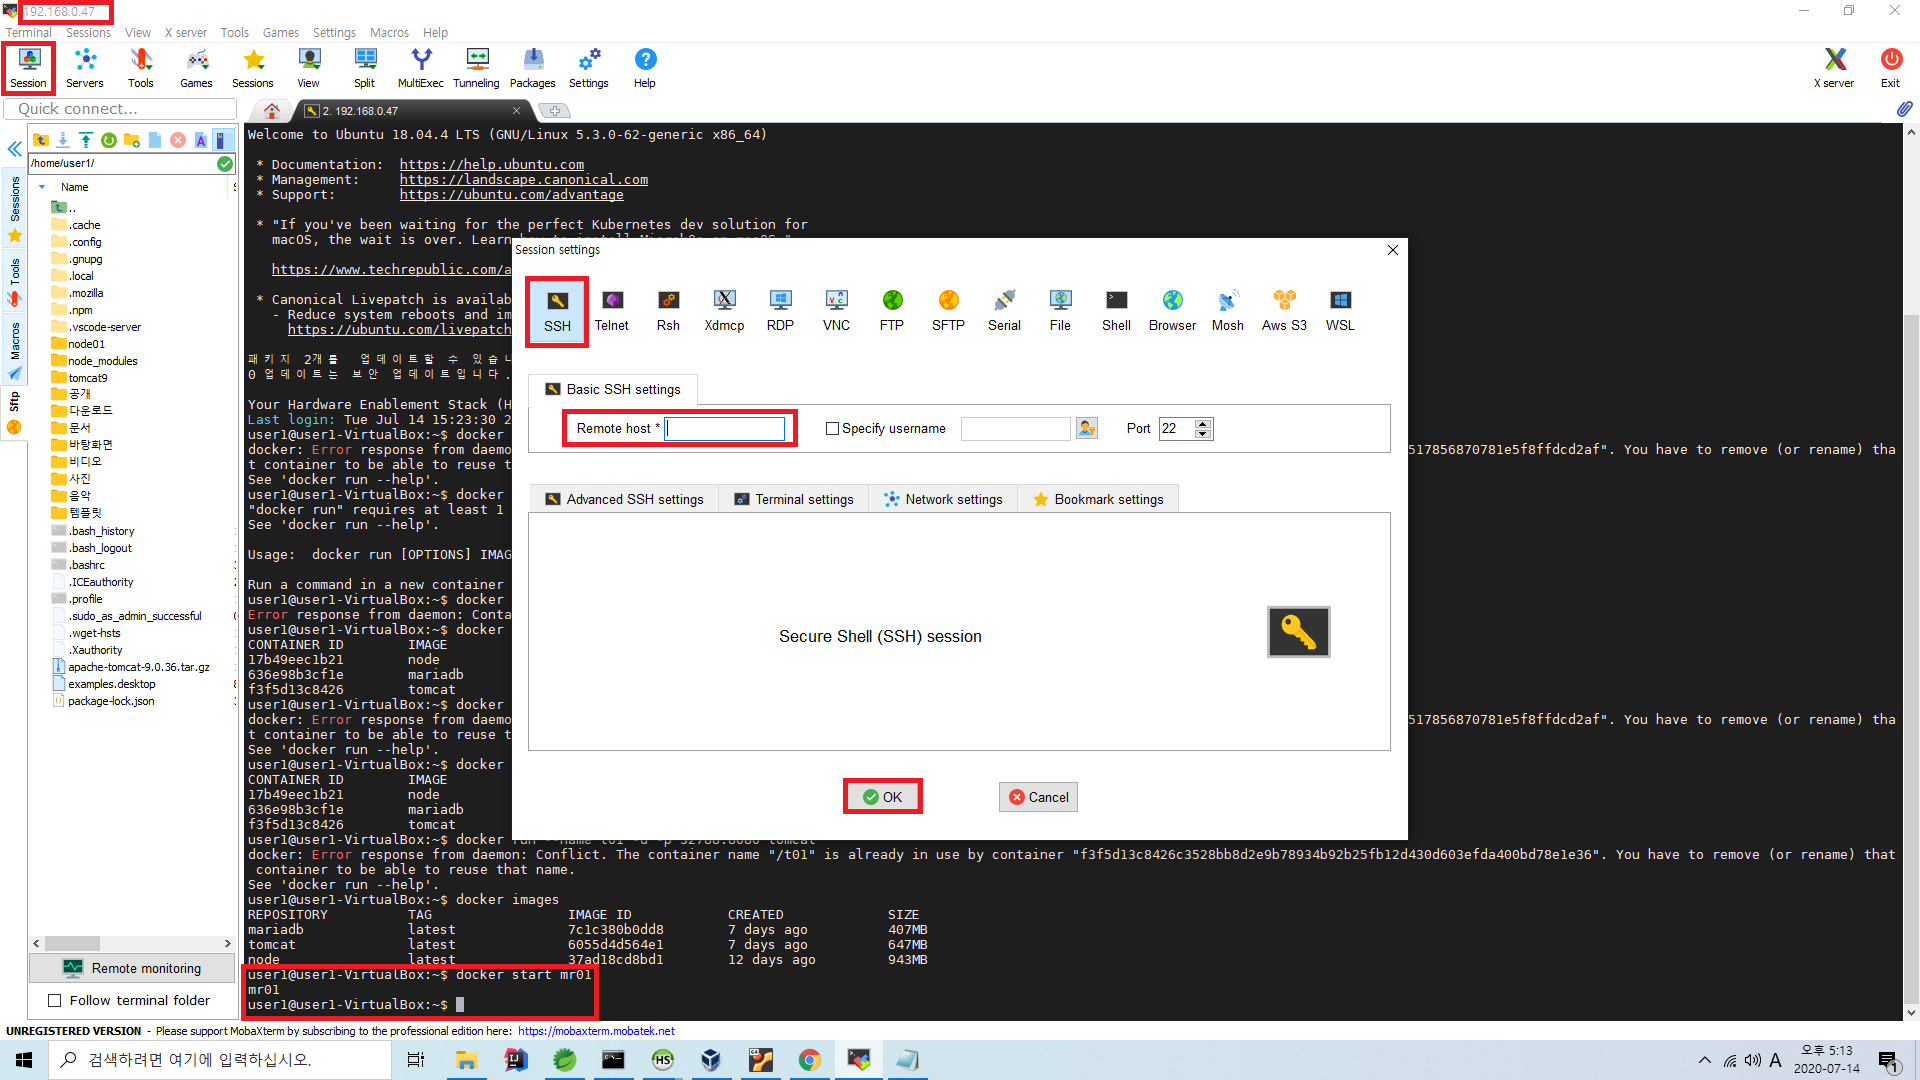Open the Games toolbar button
This screenshot has width=1920, height=1080.
[196, 68]
